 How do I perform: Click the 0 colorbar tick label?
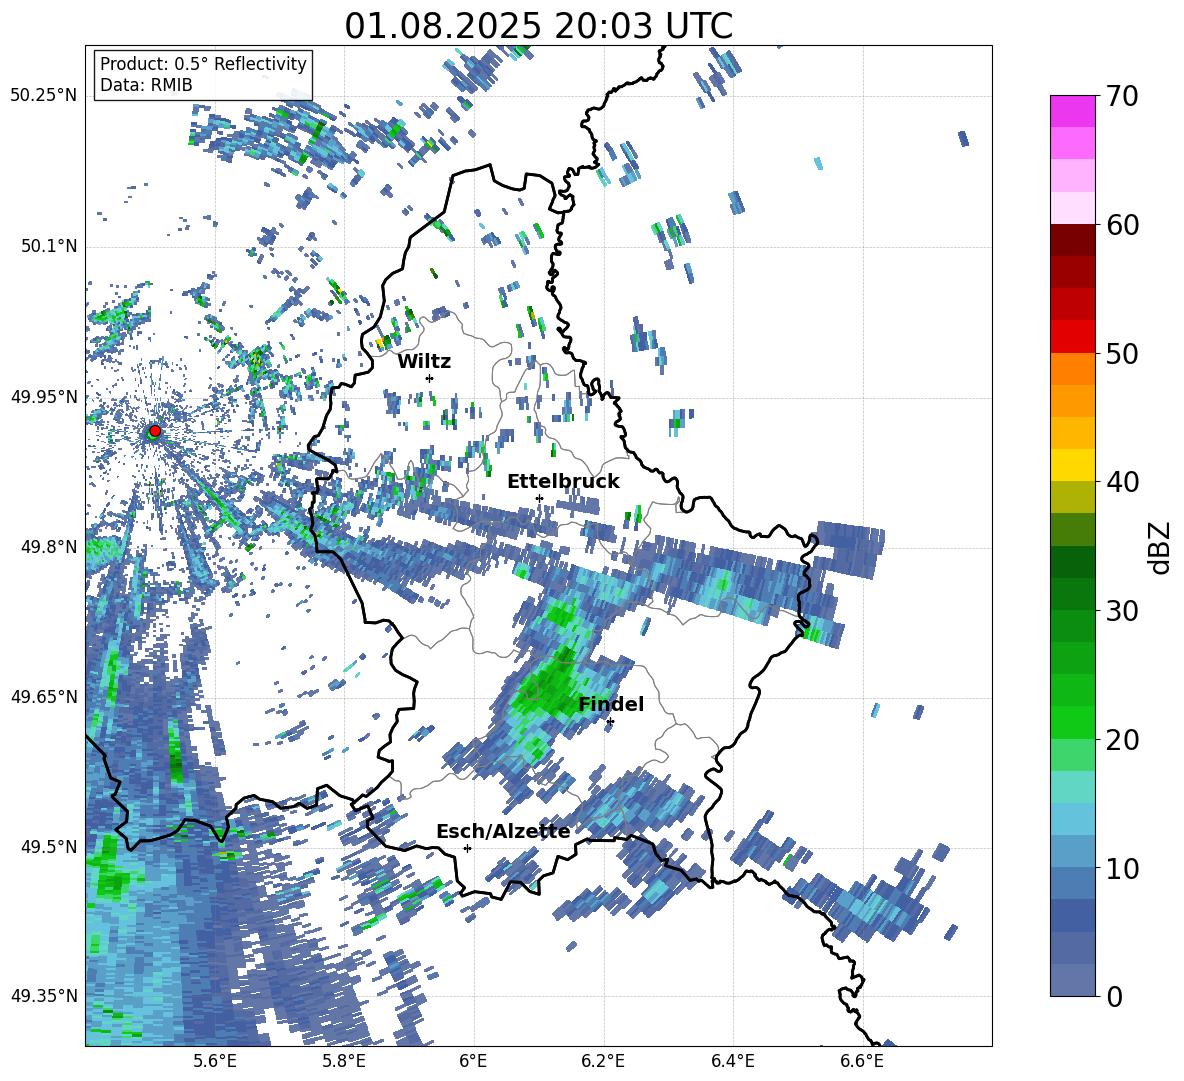[1114, 996]
